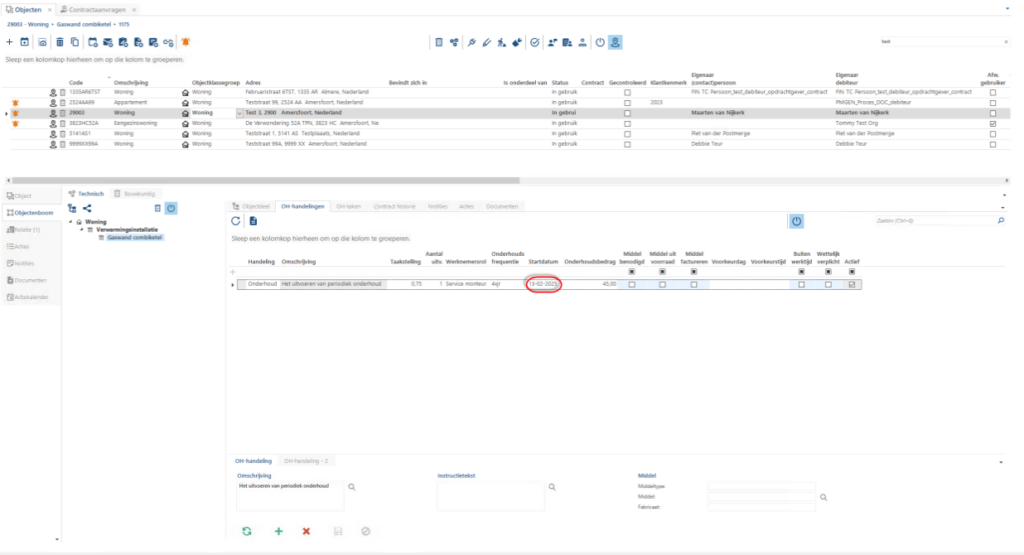
Task: Tick Middel benodigd checkbox in Onderhoud row
Action: [x=632, y=285]
